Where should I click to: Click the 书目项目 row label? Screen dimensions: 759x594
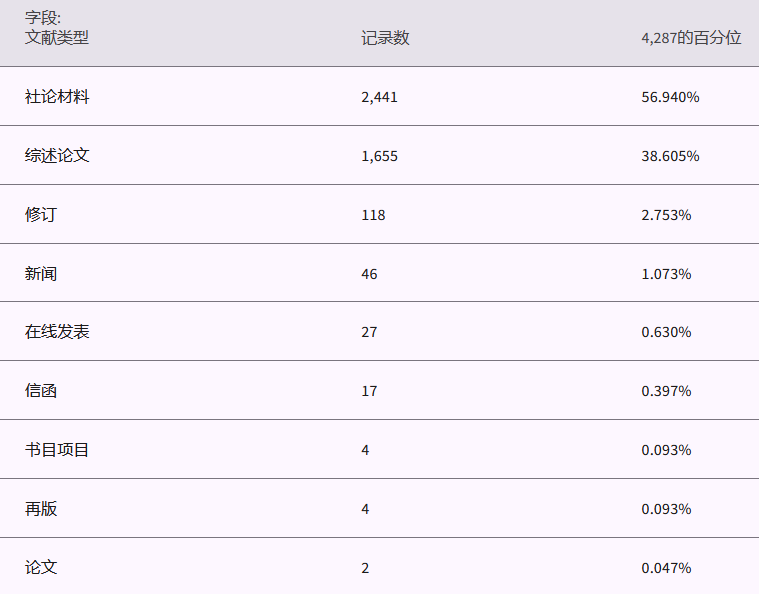coord(57,450)
